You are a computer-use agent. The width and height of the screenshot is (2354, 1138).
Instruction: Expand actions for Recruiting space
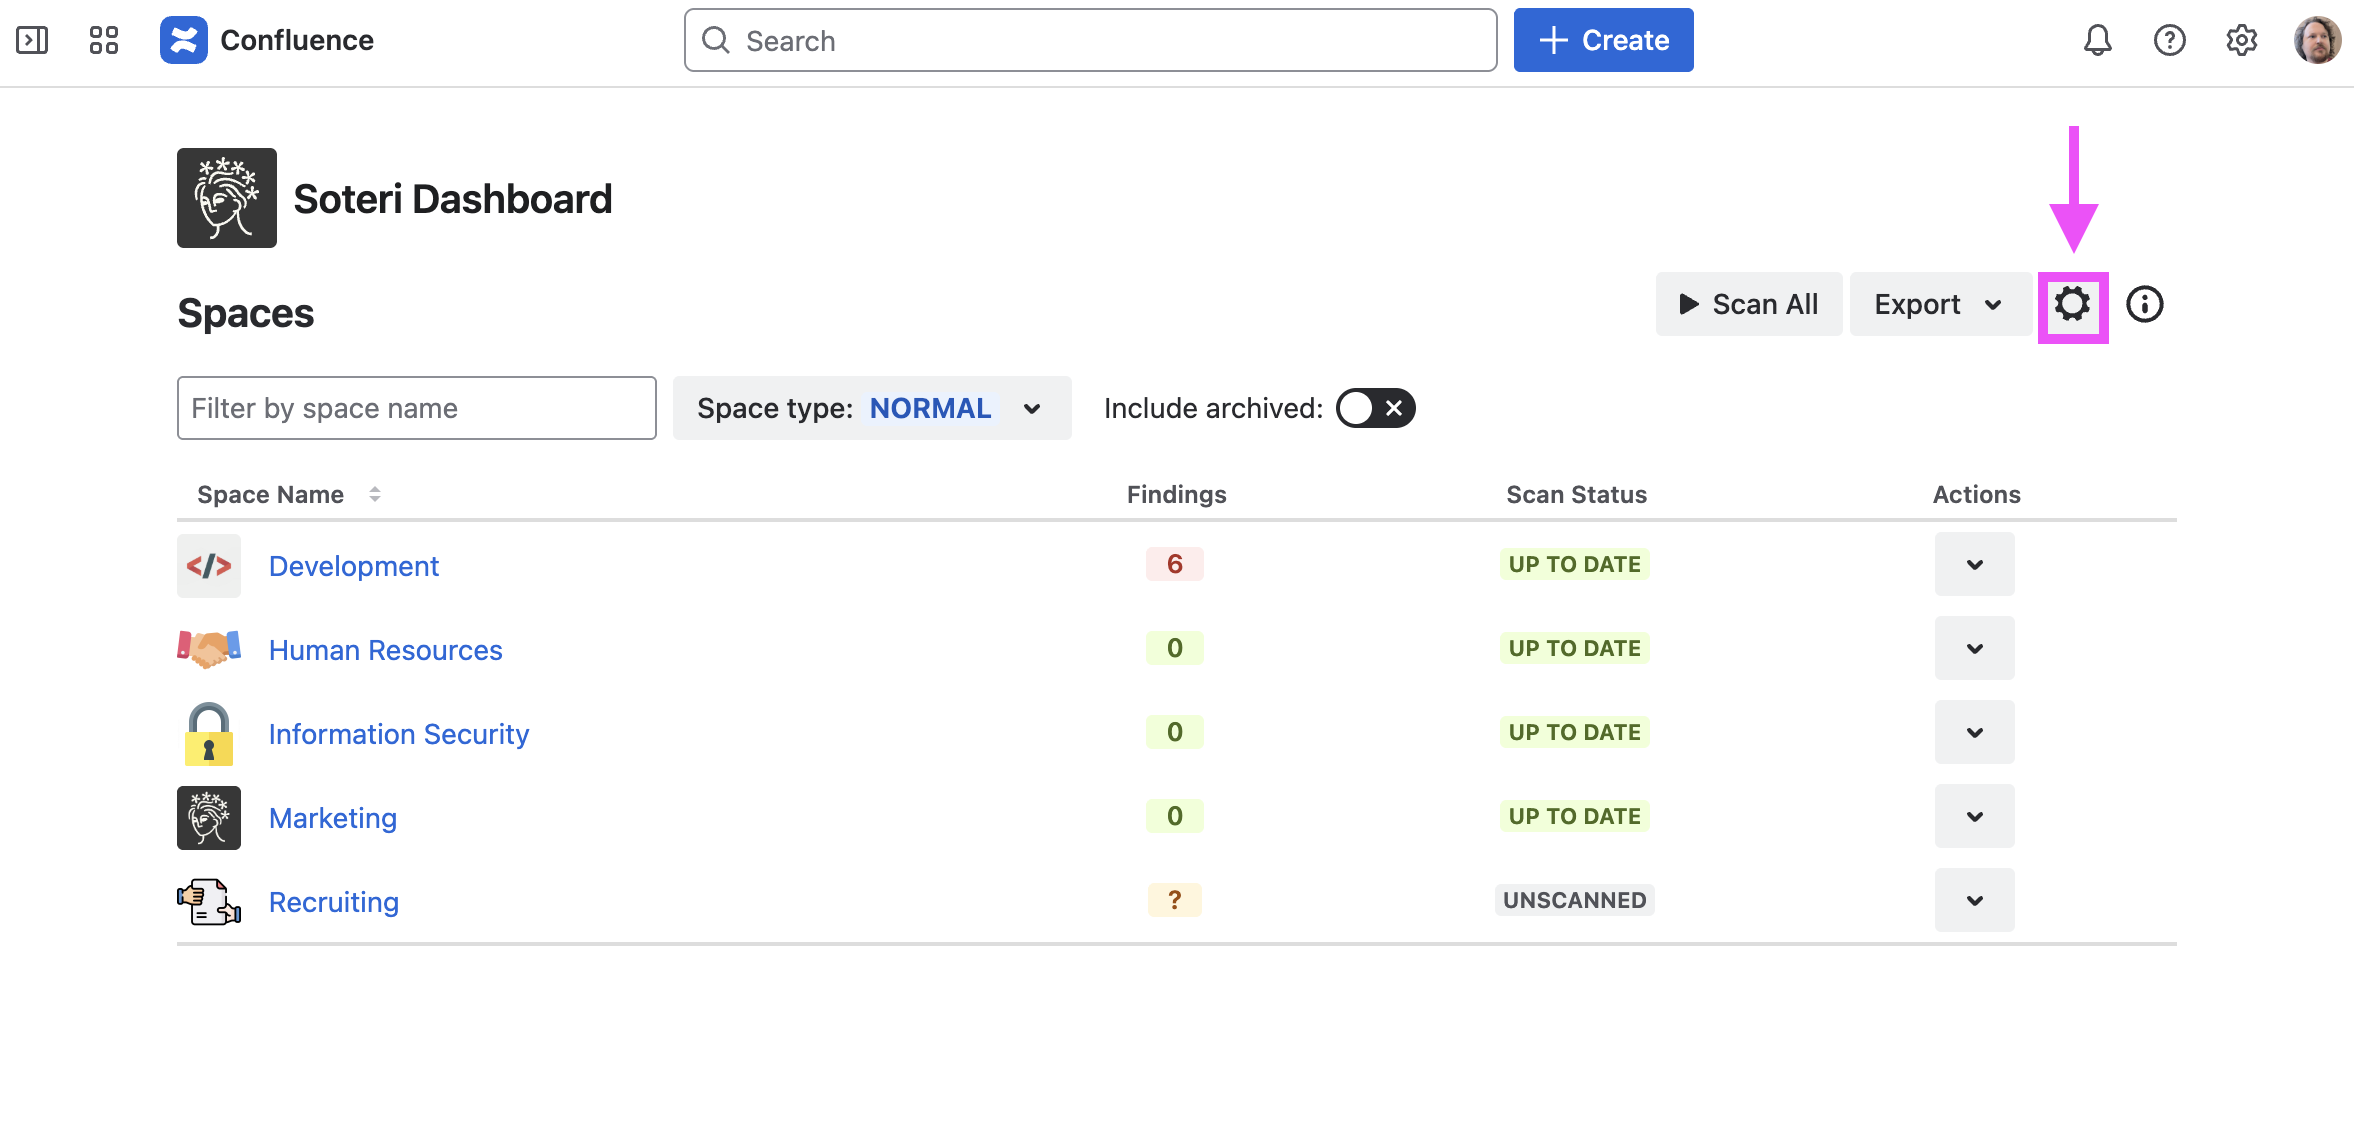pyautogui.click(x=1974, y=900)
